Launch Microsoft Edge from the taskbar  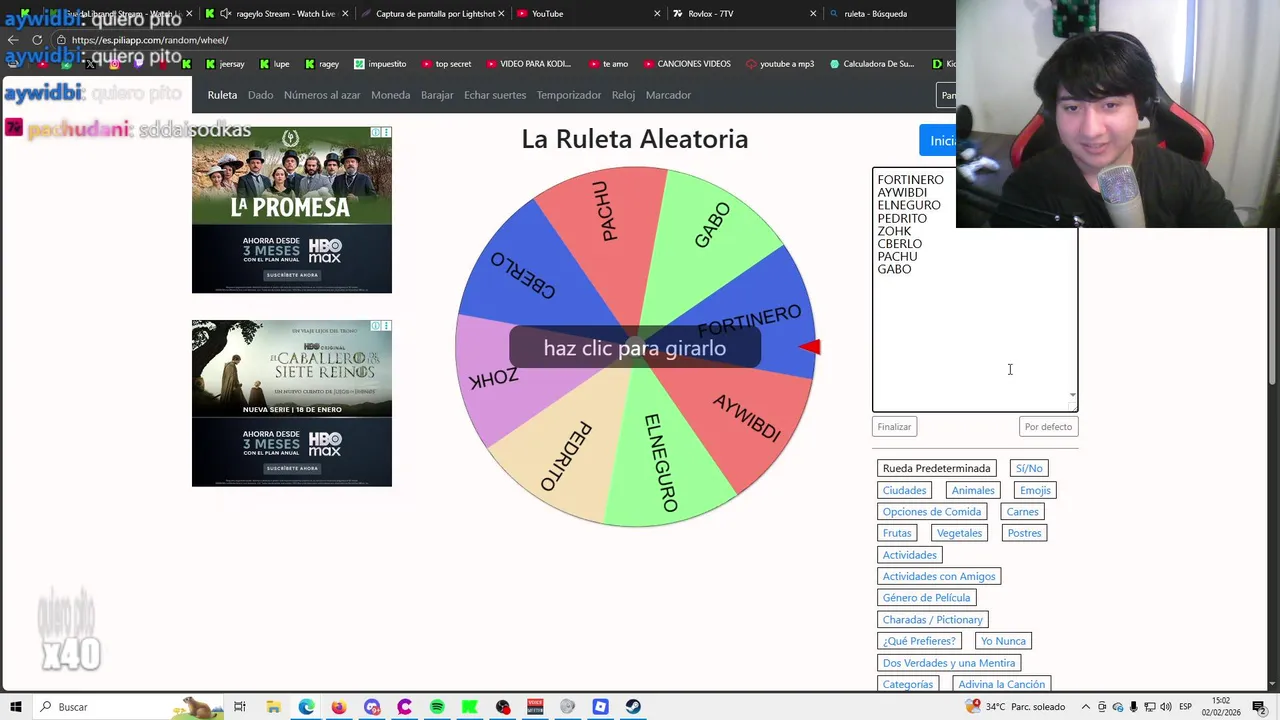tap(306, 707)
